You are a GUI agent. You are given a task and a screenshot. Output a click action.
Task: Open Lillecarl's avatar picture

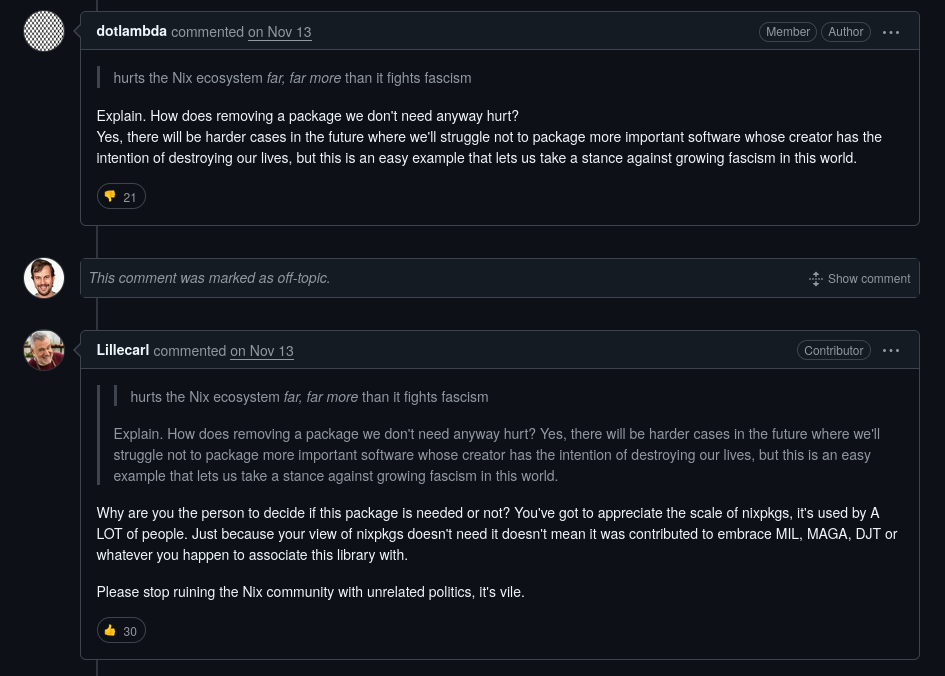(44, 350)
